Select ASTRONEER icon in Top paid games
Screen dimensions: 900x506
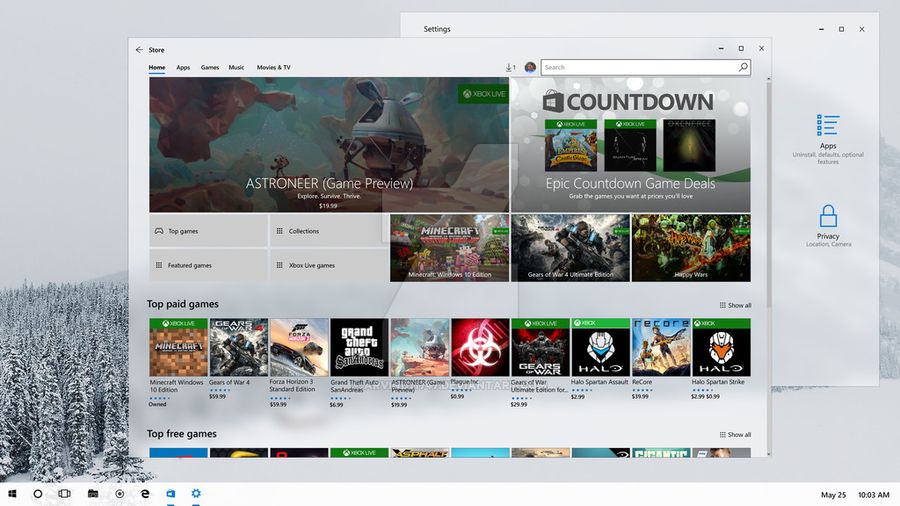pyautogui.click(x=420, y=347)
